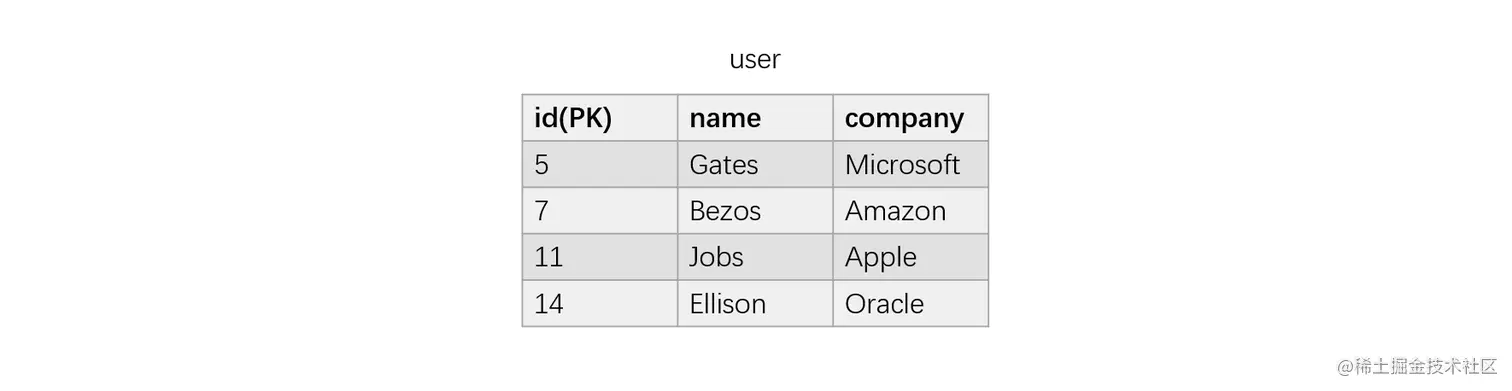The height and width of the screenshot is (391, 1512).
Task: Click the @ symbol in watermark
Action: tap(1346, 367)
